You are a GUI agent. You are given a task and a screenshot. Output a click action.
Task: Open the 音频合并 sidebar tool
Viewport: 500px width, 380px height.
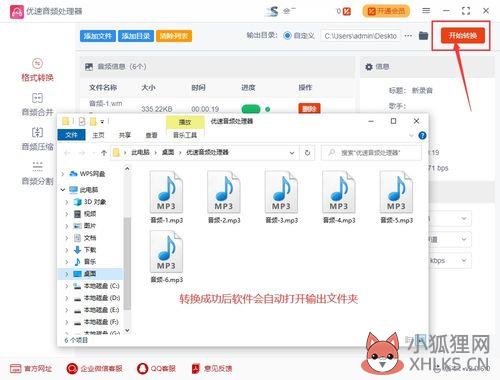point(37,105)
